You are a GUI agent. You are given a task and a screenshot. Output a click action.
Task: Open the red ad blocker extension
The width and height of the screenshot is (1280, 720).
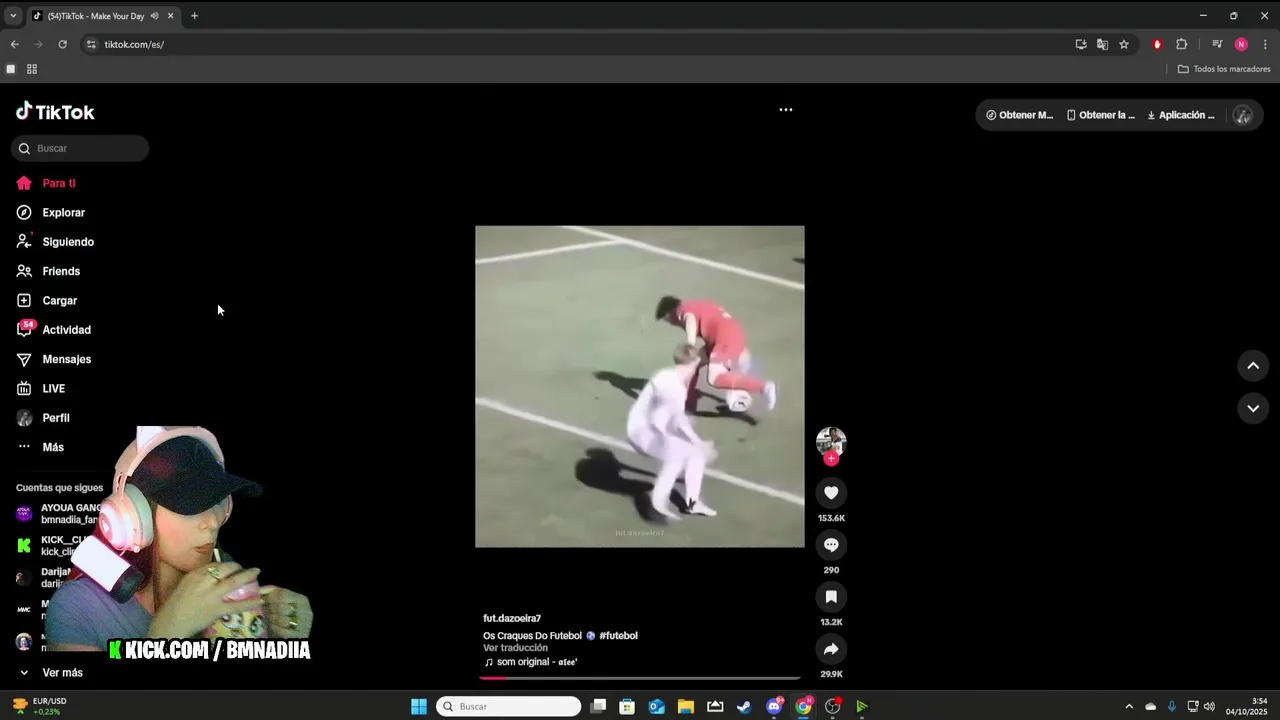1157,44
